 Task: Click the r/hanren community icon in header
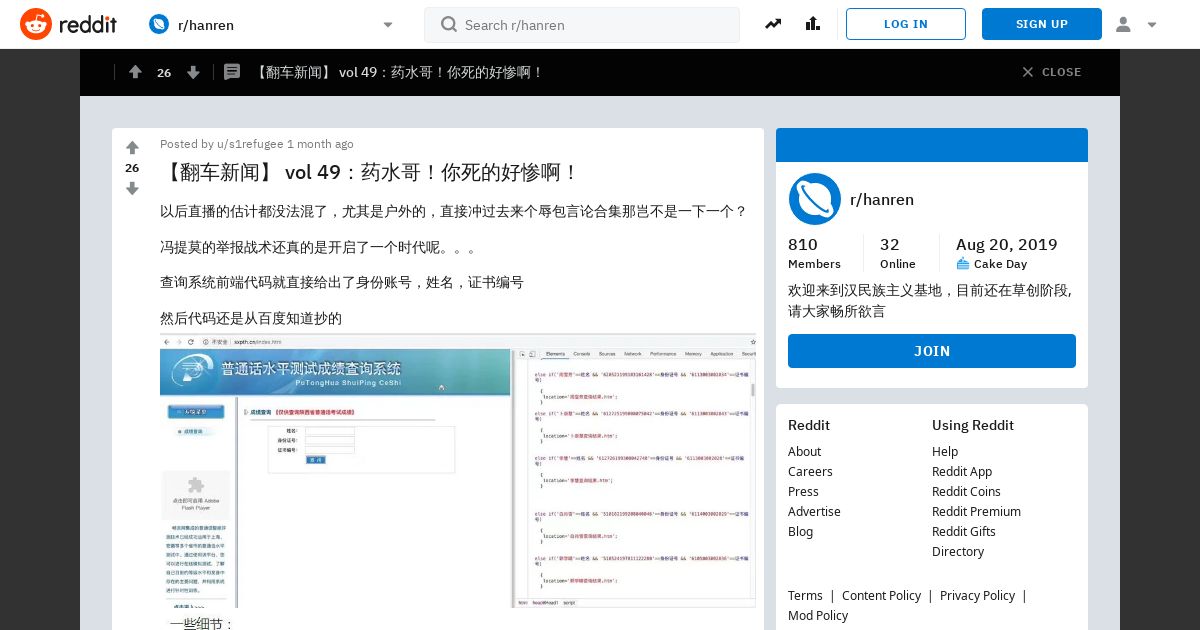click(x=159, y=24)
